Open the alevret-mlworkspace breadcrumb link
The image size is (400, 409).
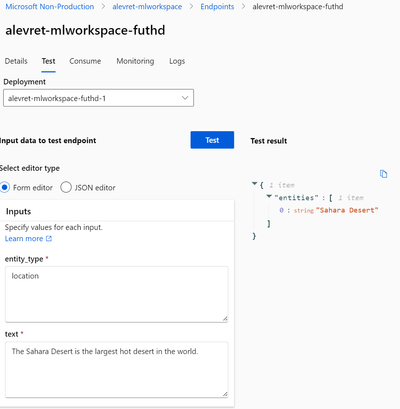pyautogui.click(x=147, y=7)
